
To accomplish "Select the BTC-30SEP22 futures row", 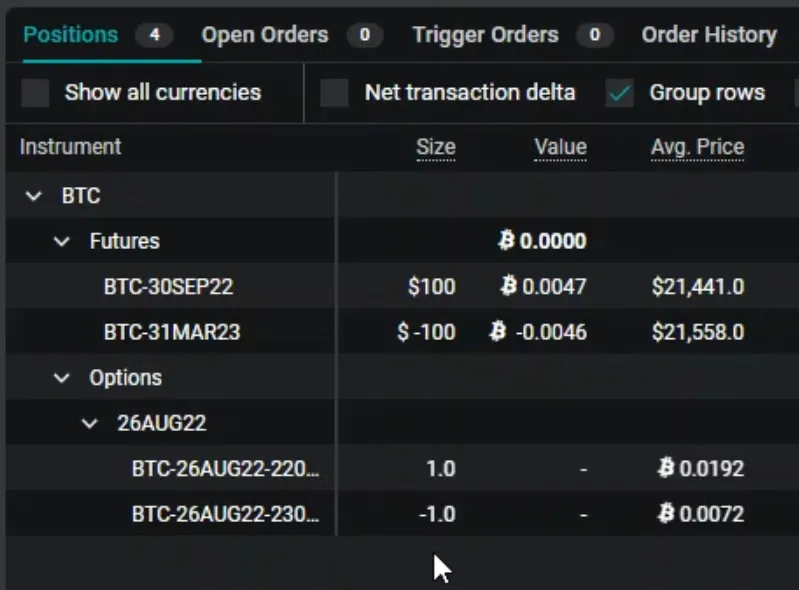I will pos(403,286).
